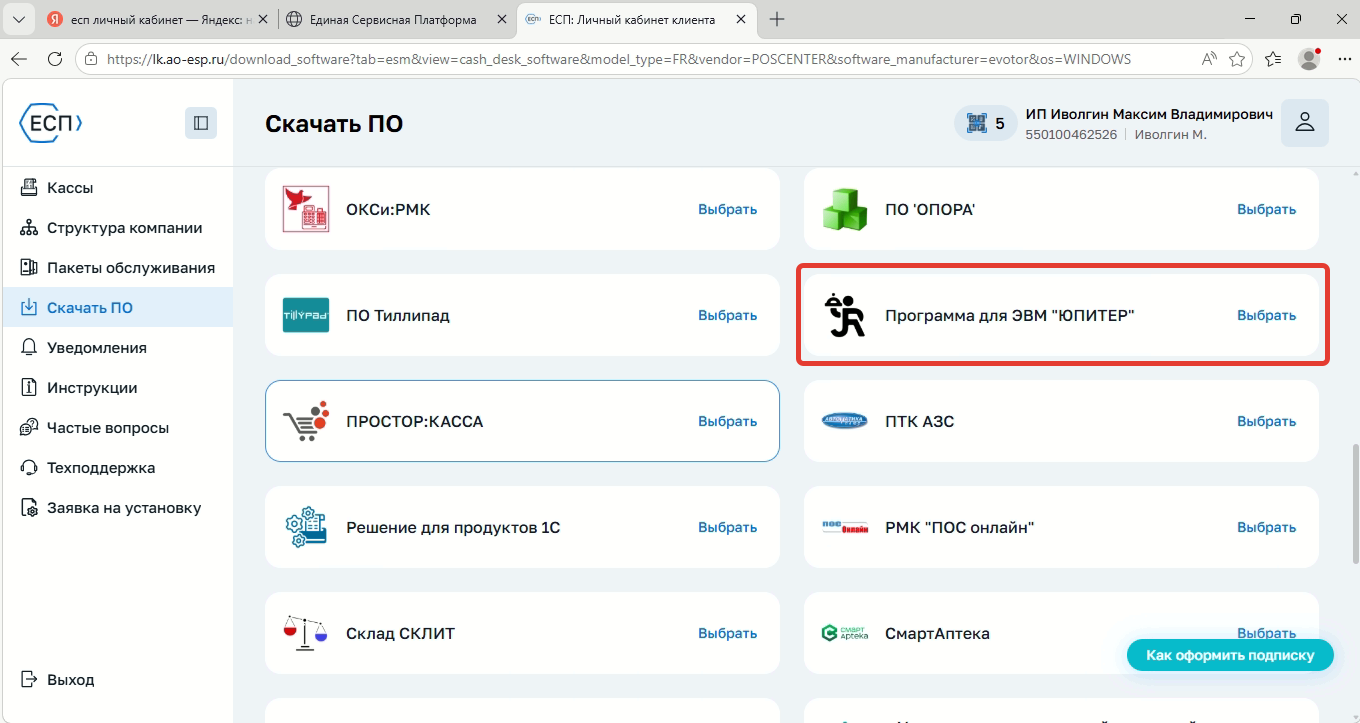Open the browser tab list dropdown
This screenshot has height=723, width=1360.
18,19
